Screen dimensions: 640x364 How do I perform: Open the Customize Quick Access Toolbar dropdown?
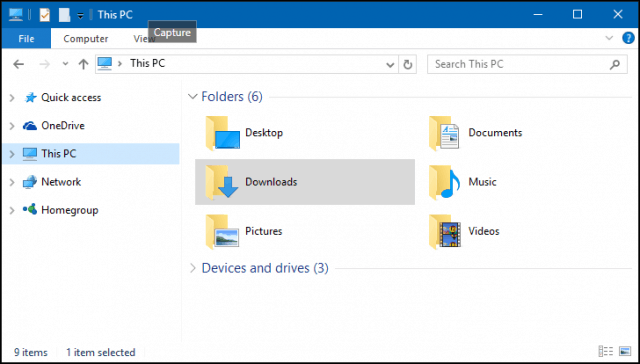[x=80, y=16]
